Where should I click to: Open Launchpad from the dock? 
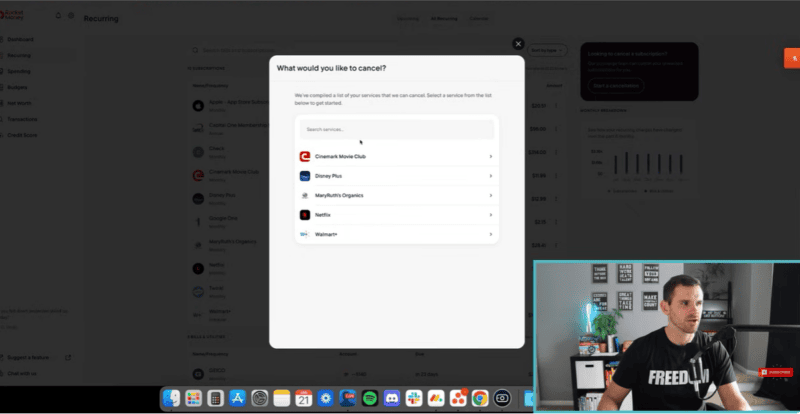pyautogui.click(x=193, y=398)
